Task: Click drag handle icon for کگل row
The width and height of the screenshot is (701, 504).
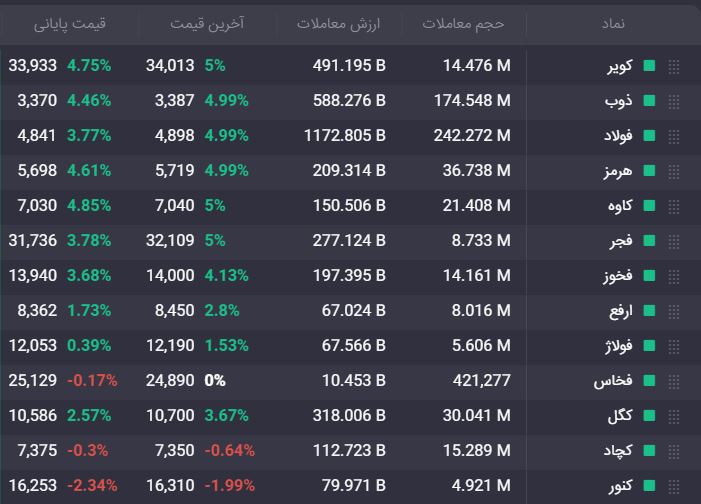Action: (x=674, y=417)
